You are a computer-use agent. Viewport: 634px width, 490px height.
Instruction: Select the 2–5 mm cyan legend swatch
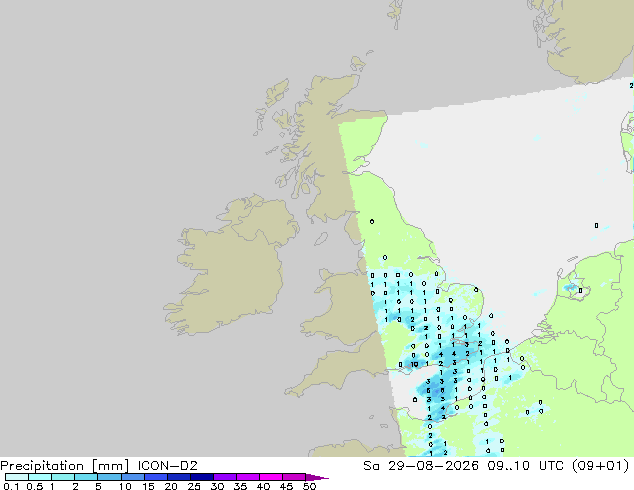(86, 477)
